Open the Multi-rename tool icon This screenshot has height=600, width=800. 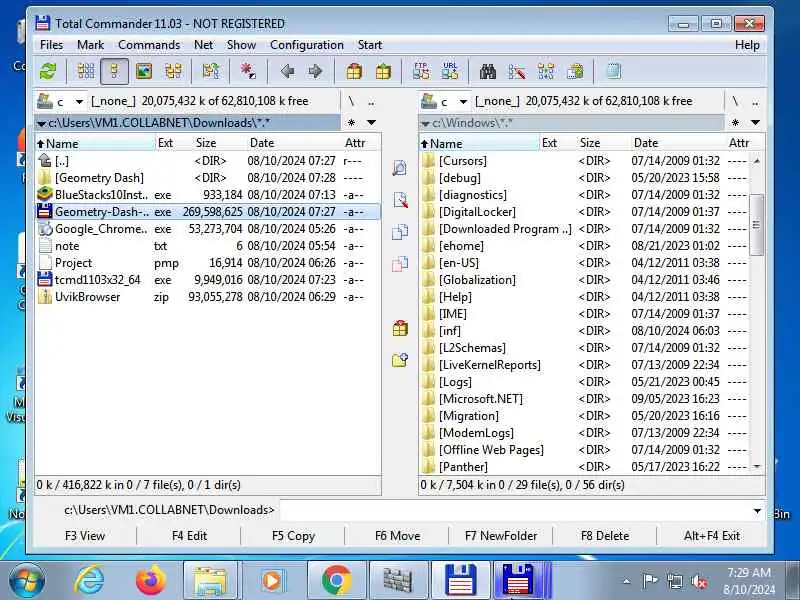point(517,71)
